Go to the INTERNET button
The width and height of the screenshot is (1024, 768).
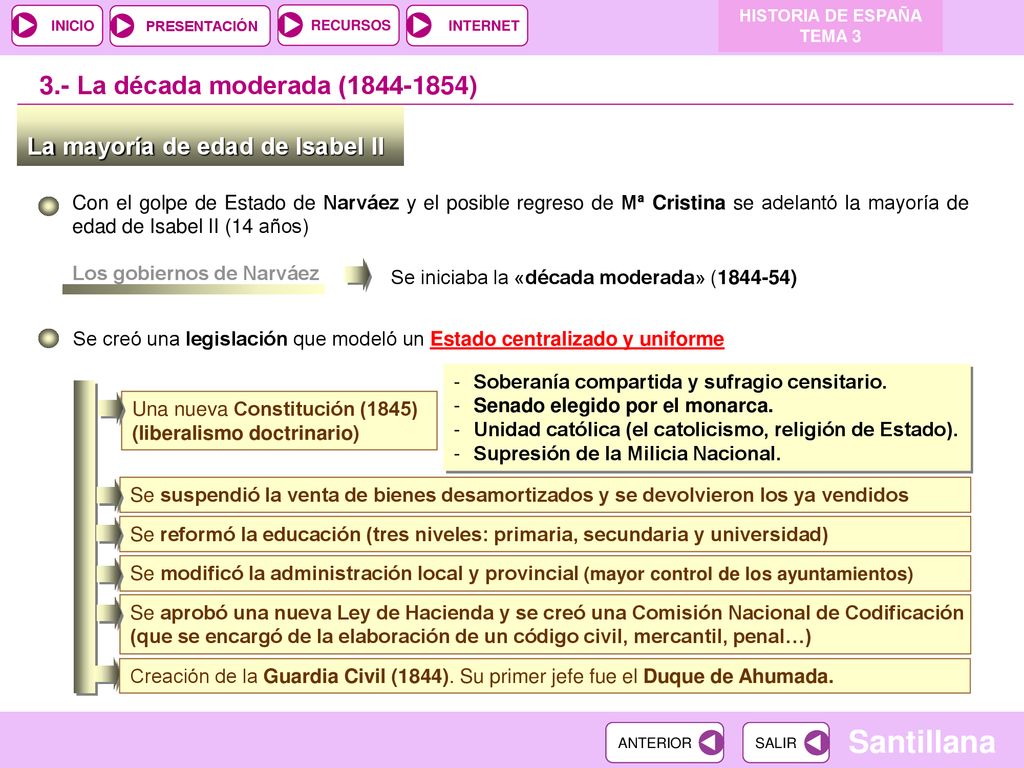tap(466, 25)
